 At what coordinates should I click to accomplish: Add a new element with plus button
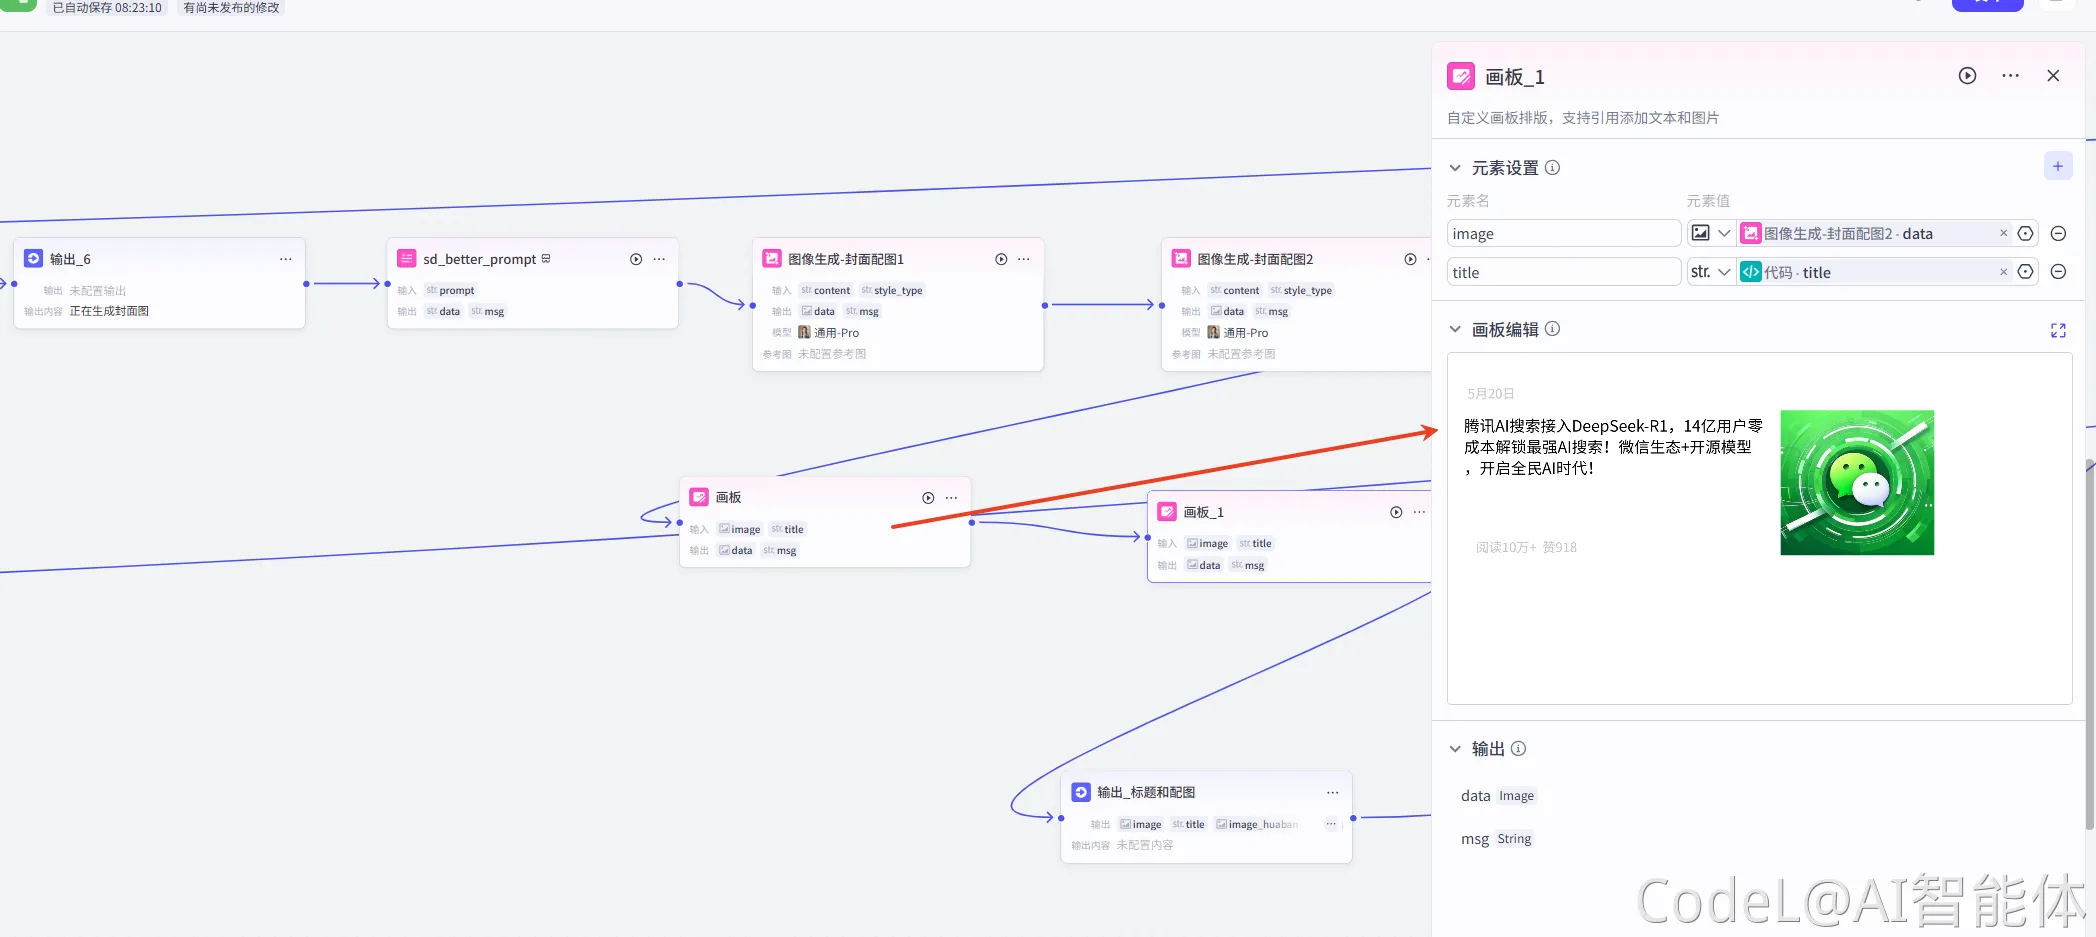click(x=2057, y=166)
